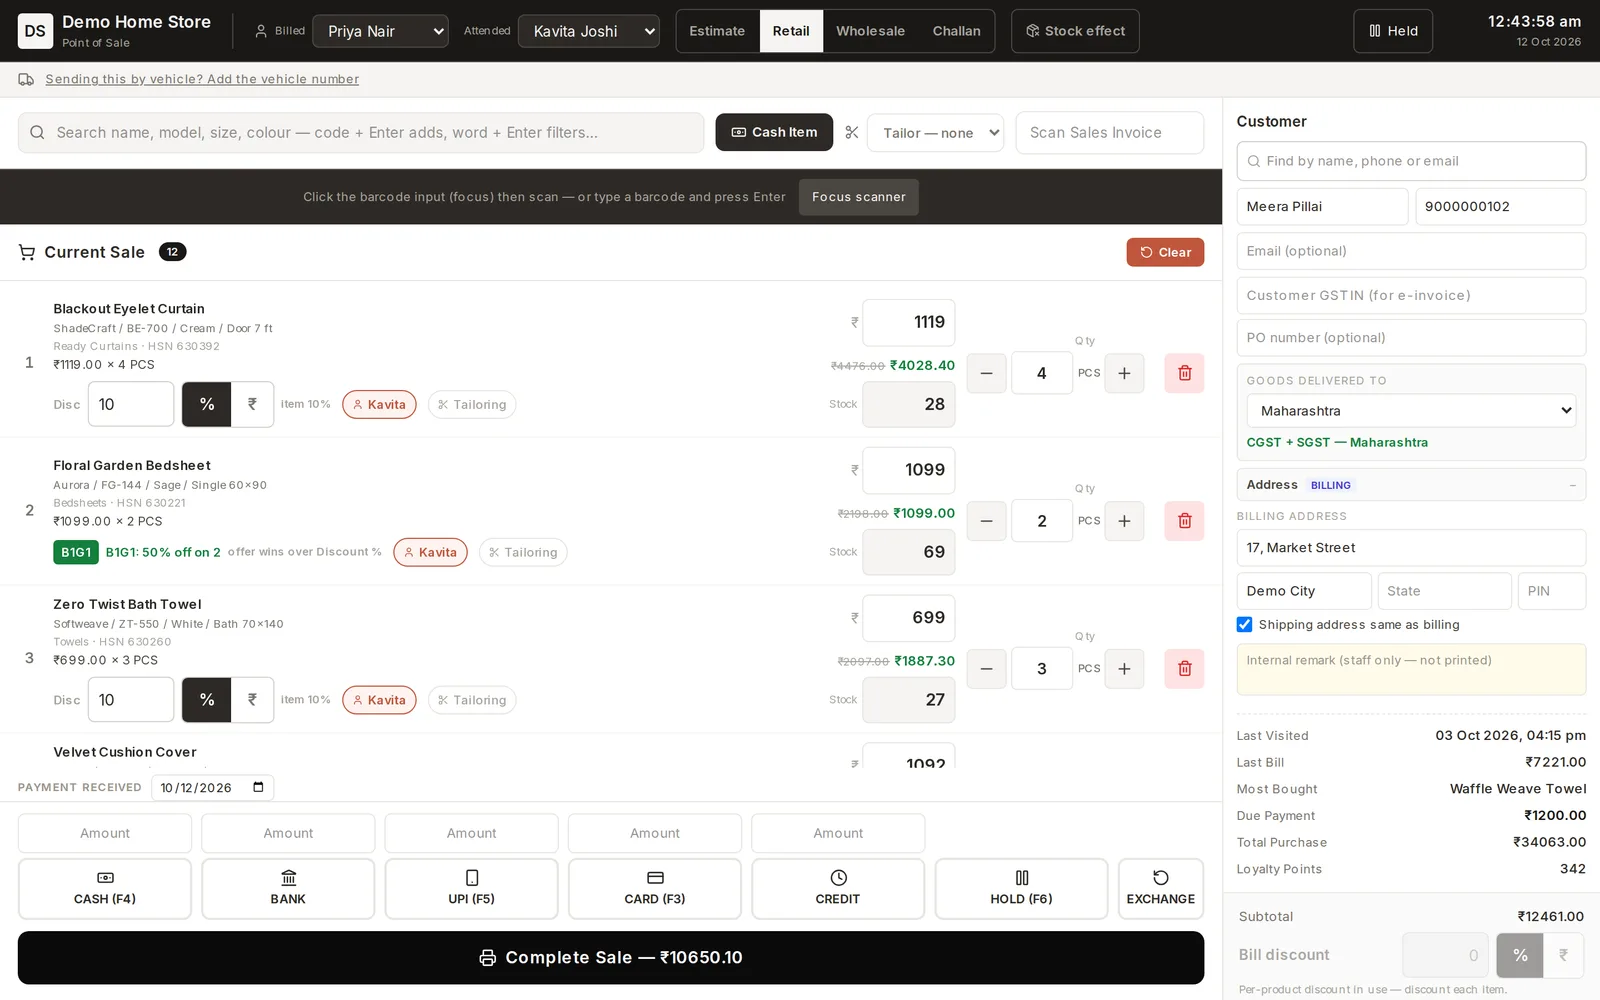
Task: Toggle Tailoring on Floral Garden Bedsheet
Action: pyautogui.click(x=523, y=552)
